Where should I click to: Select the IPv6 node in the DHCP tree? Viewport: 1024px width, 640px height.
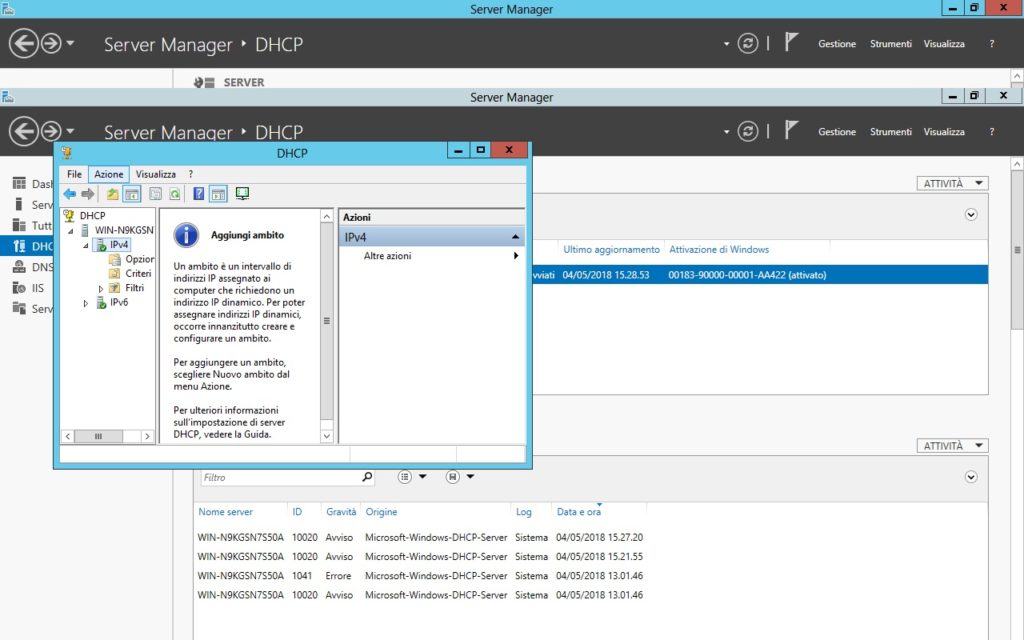(x=119, y=302)
